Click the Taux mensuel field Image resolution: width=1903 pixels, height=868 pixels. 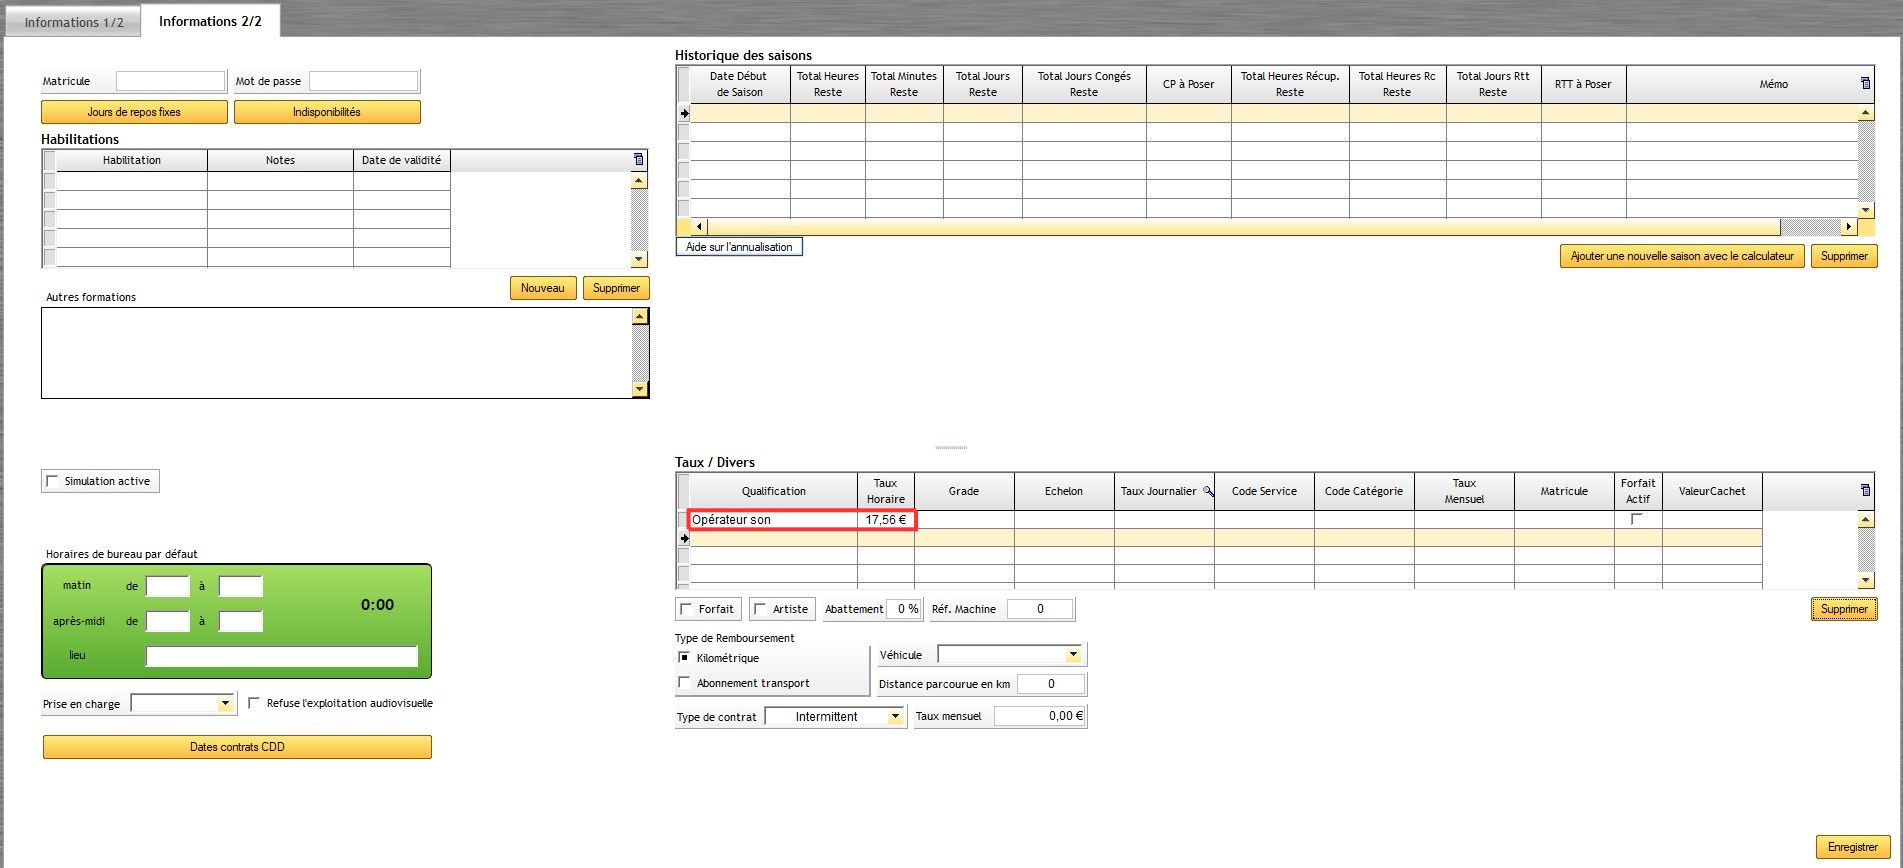1040,716
